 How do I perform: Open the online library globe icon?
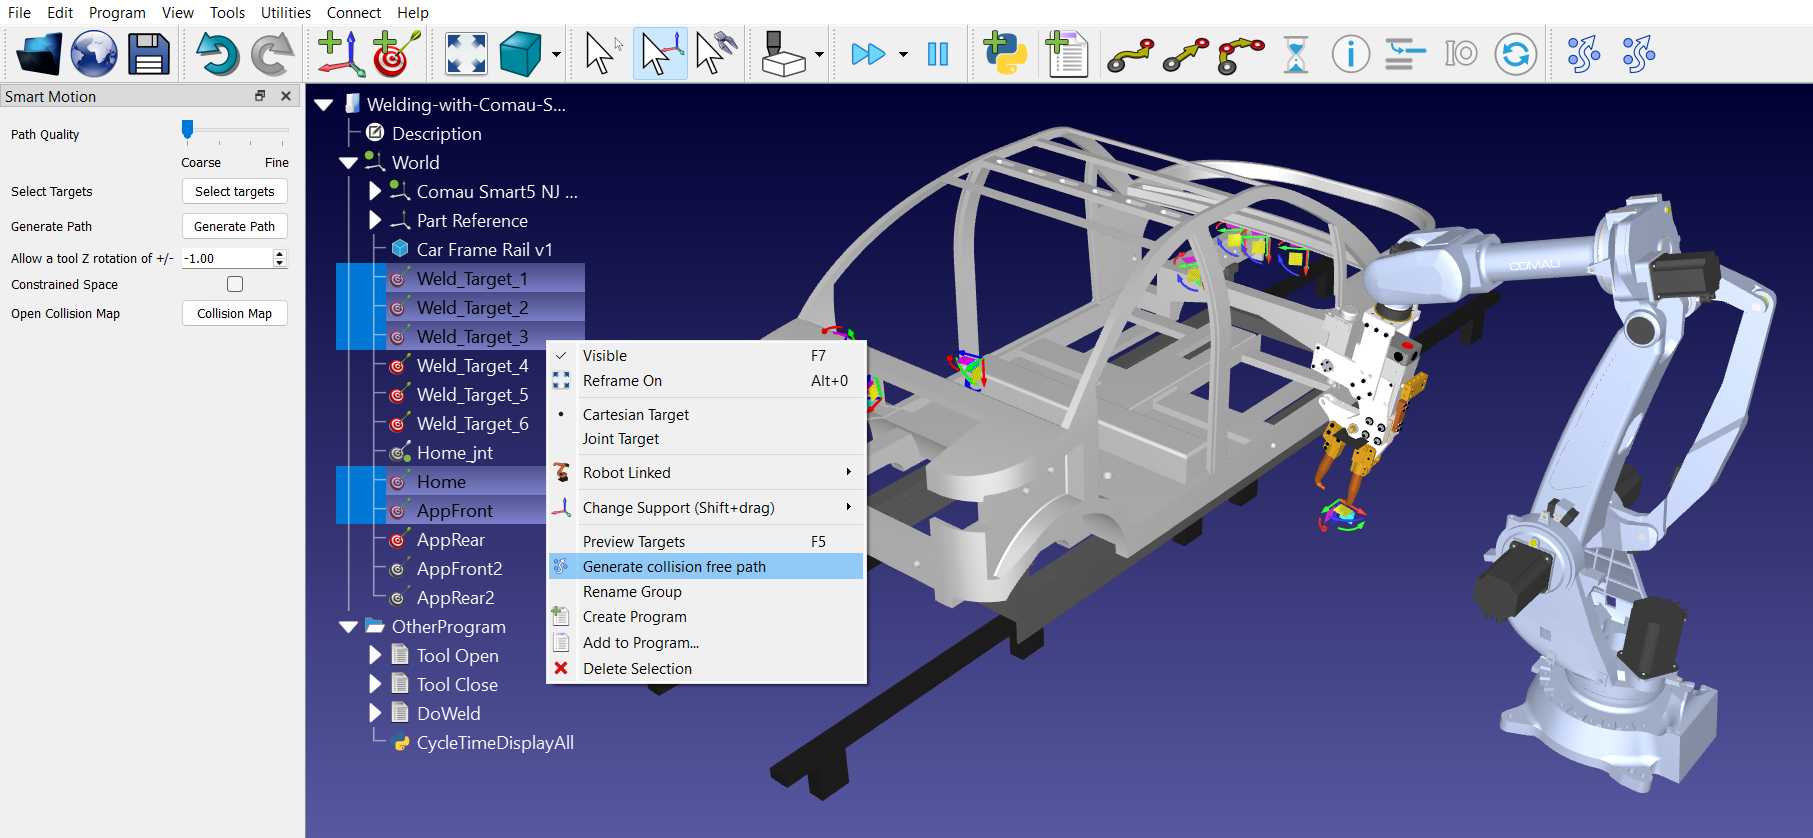94,54
